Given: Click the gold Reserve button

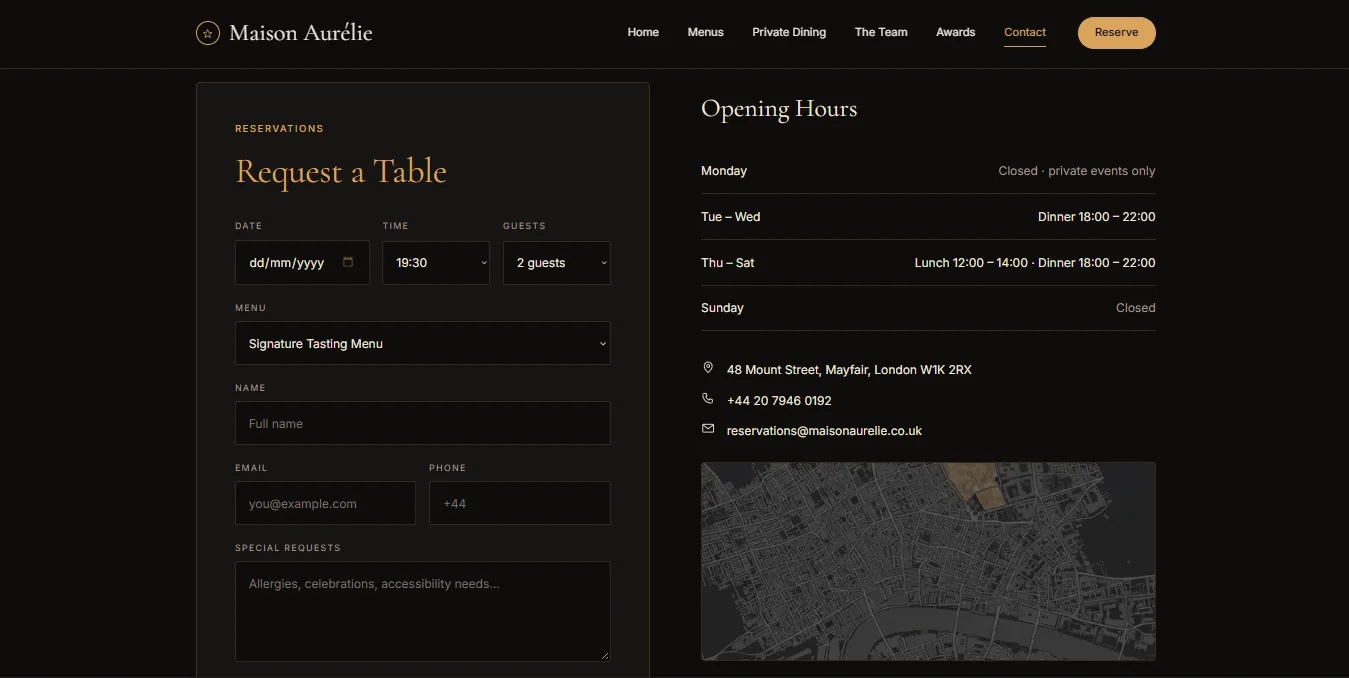Looking at the screenshot, I should tap(1116, 32).
